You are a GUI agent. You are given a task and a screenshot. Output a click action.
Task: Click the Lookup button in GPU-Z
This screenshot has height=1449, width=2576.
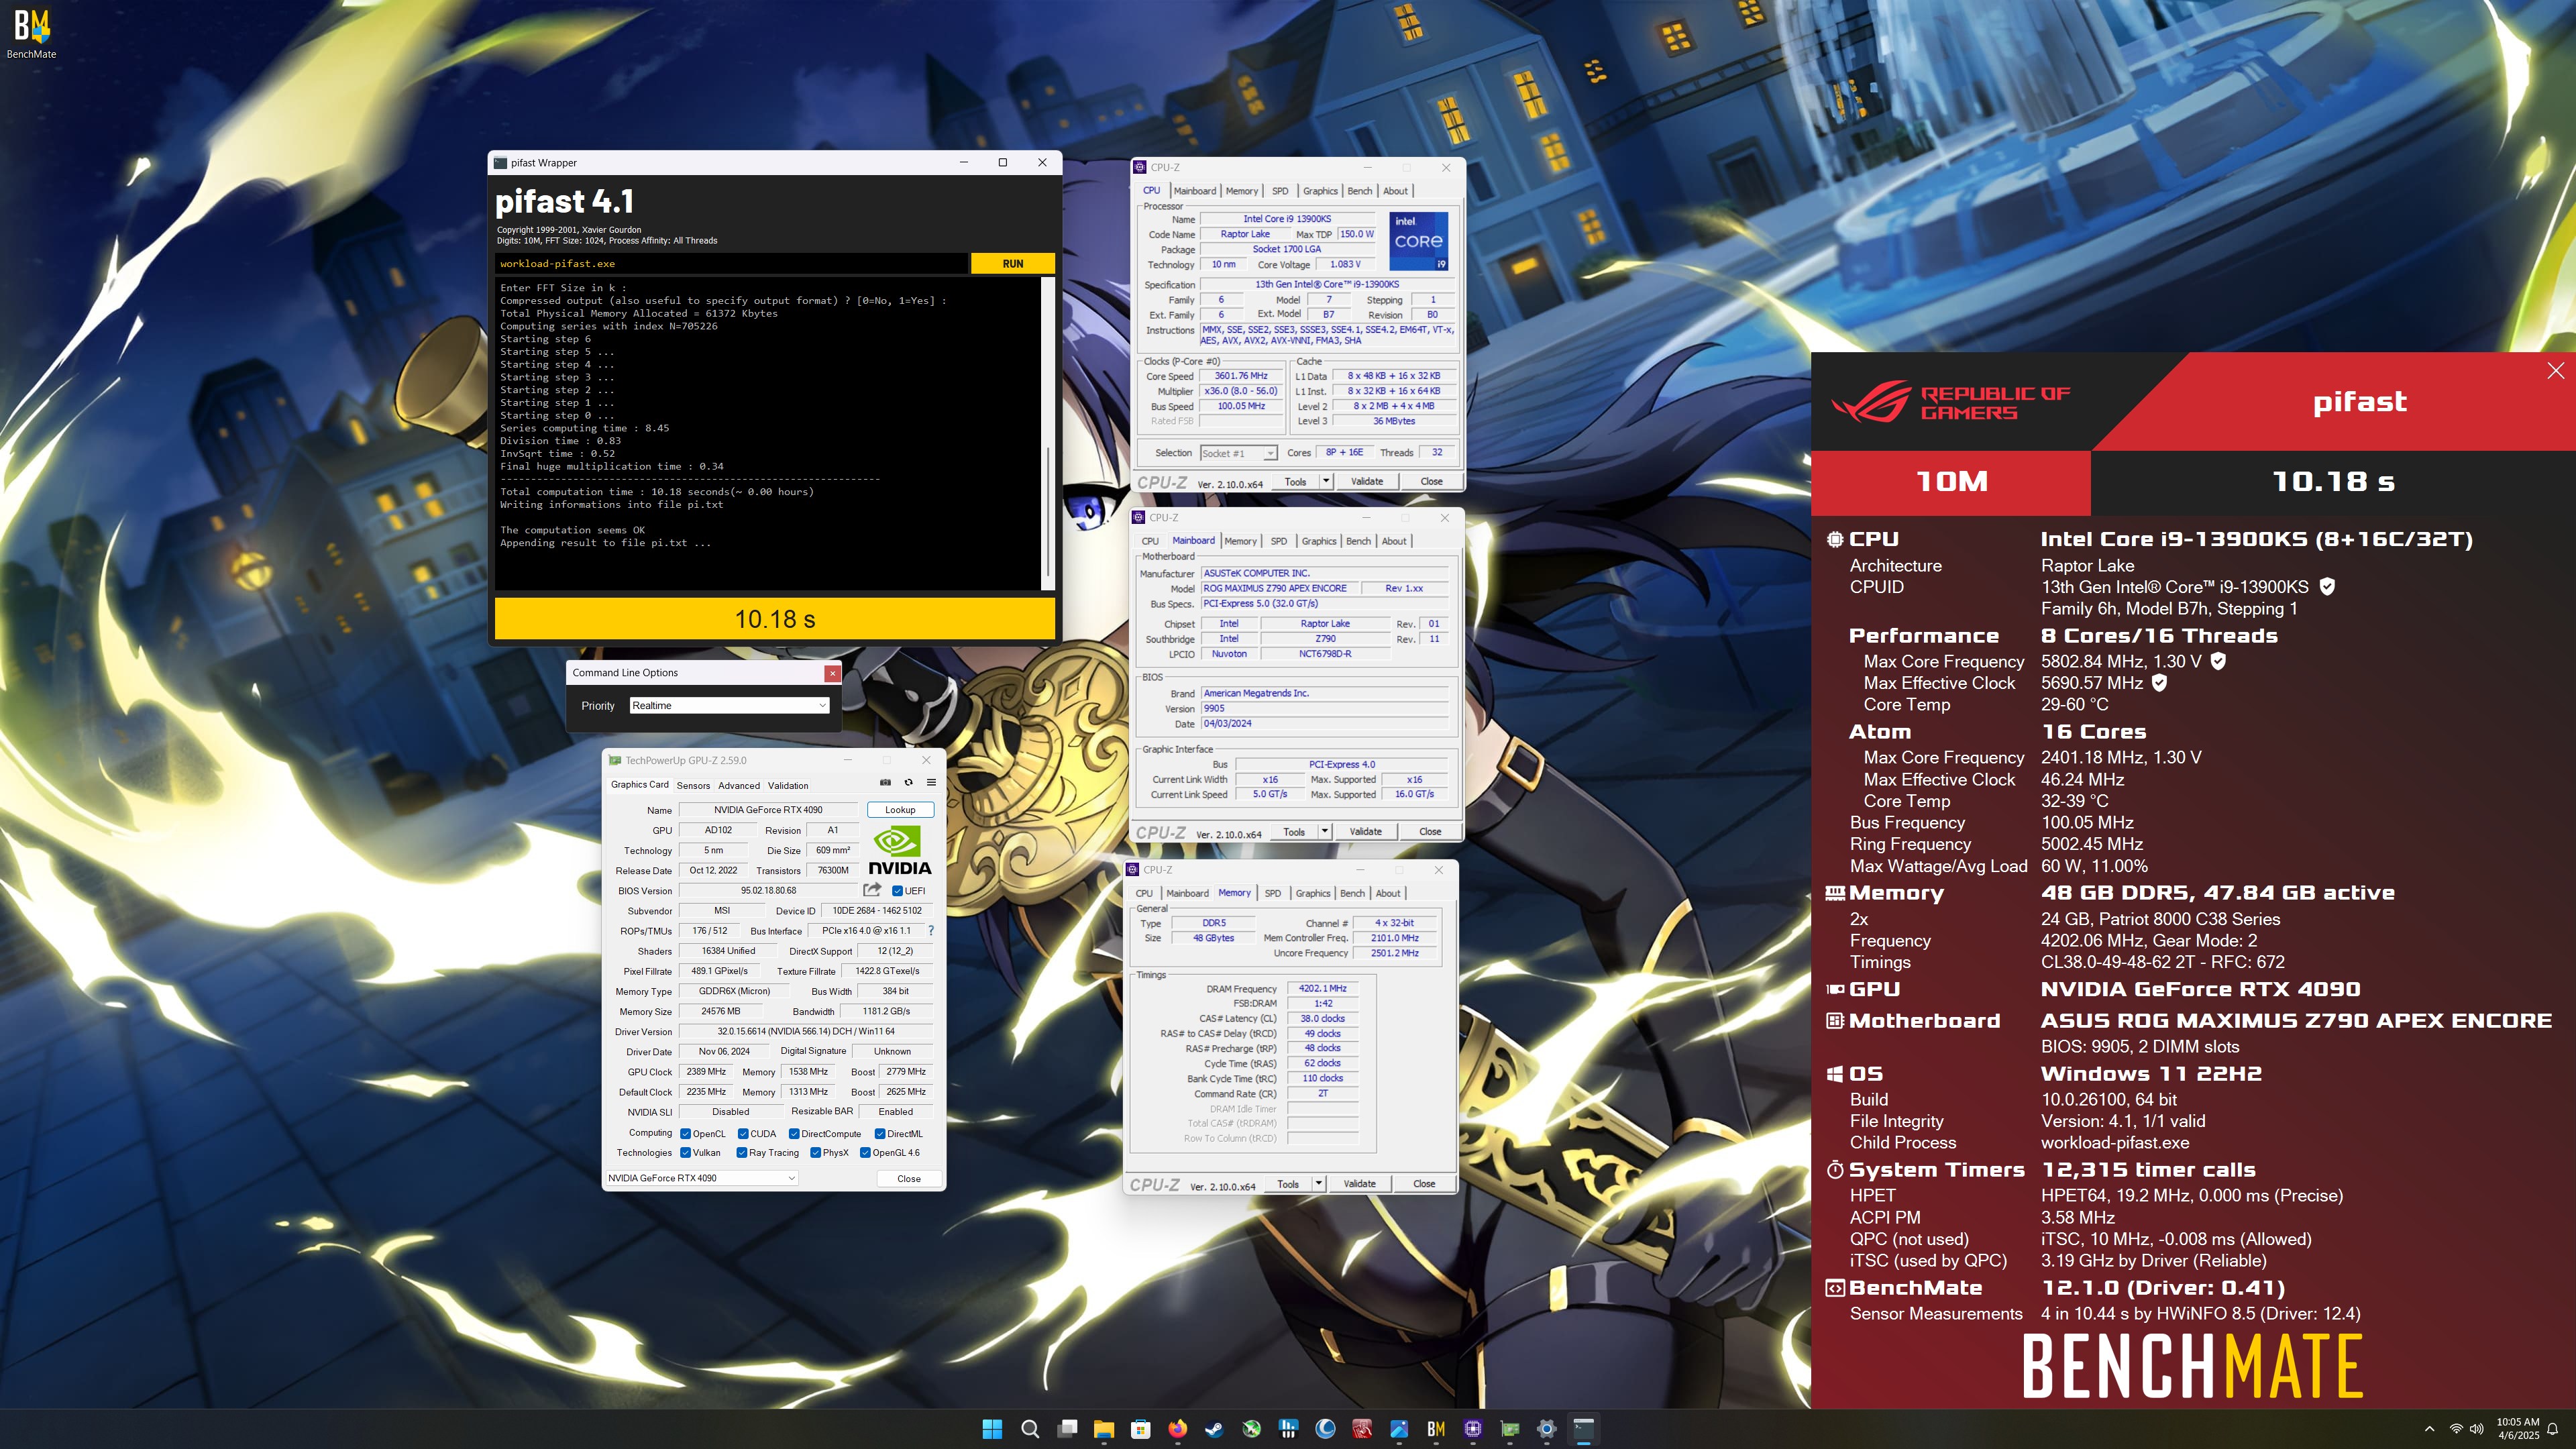tap(900, 810)
